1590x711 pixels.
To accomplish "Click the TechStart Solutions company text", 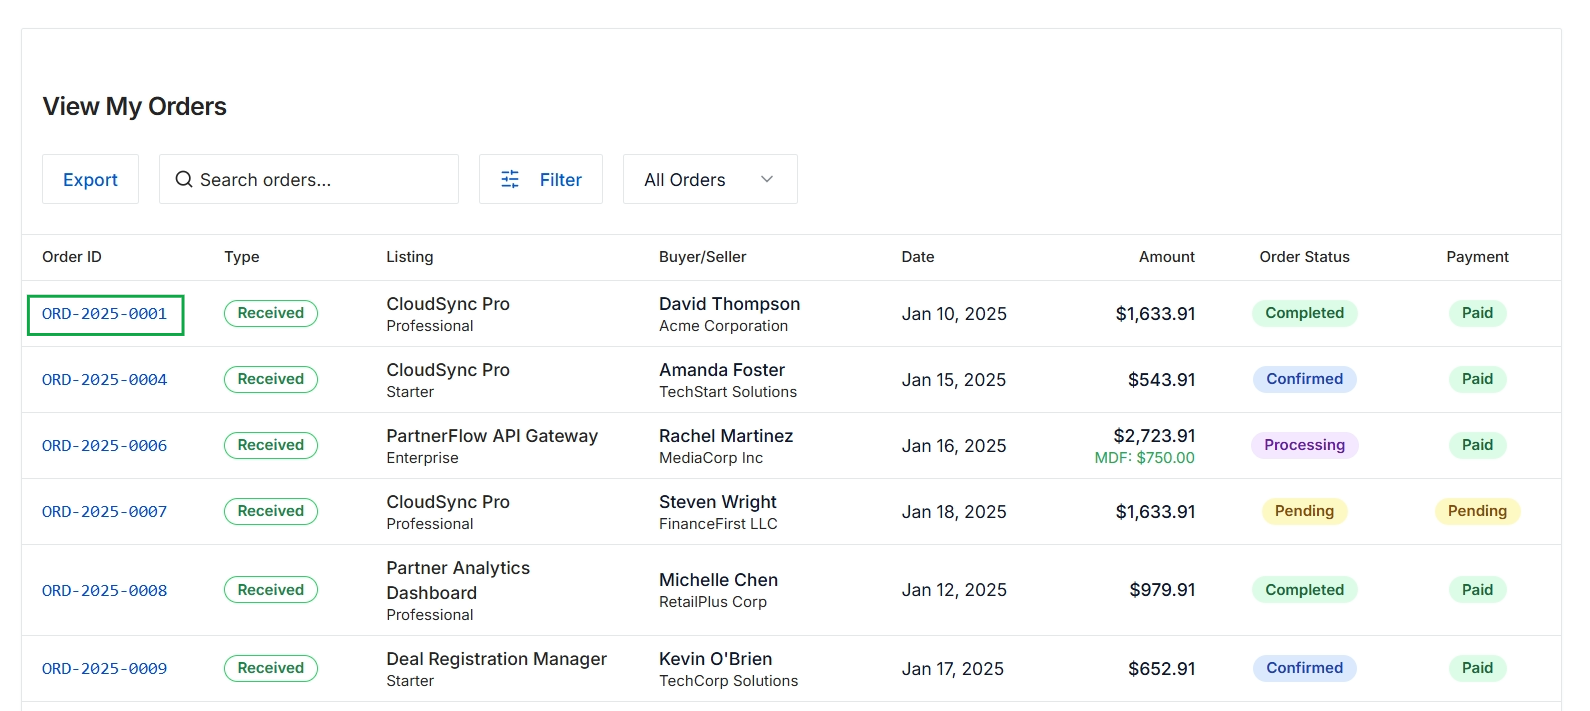I will pos(728,392).
